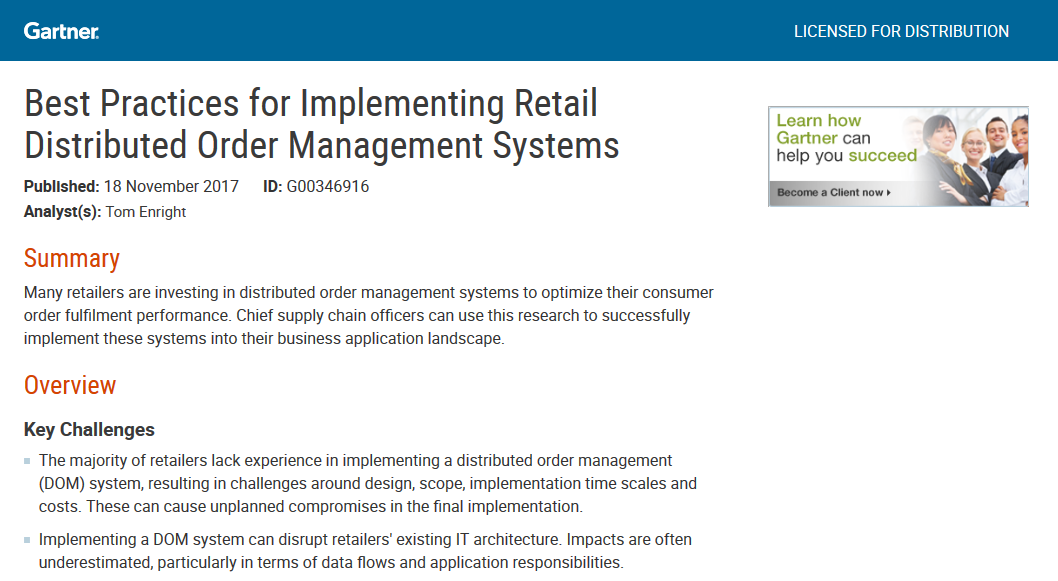Click the 'Overview' section heading

tap(70, 385)
